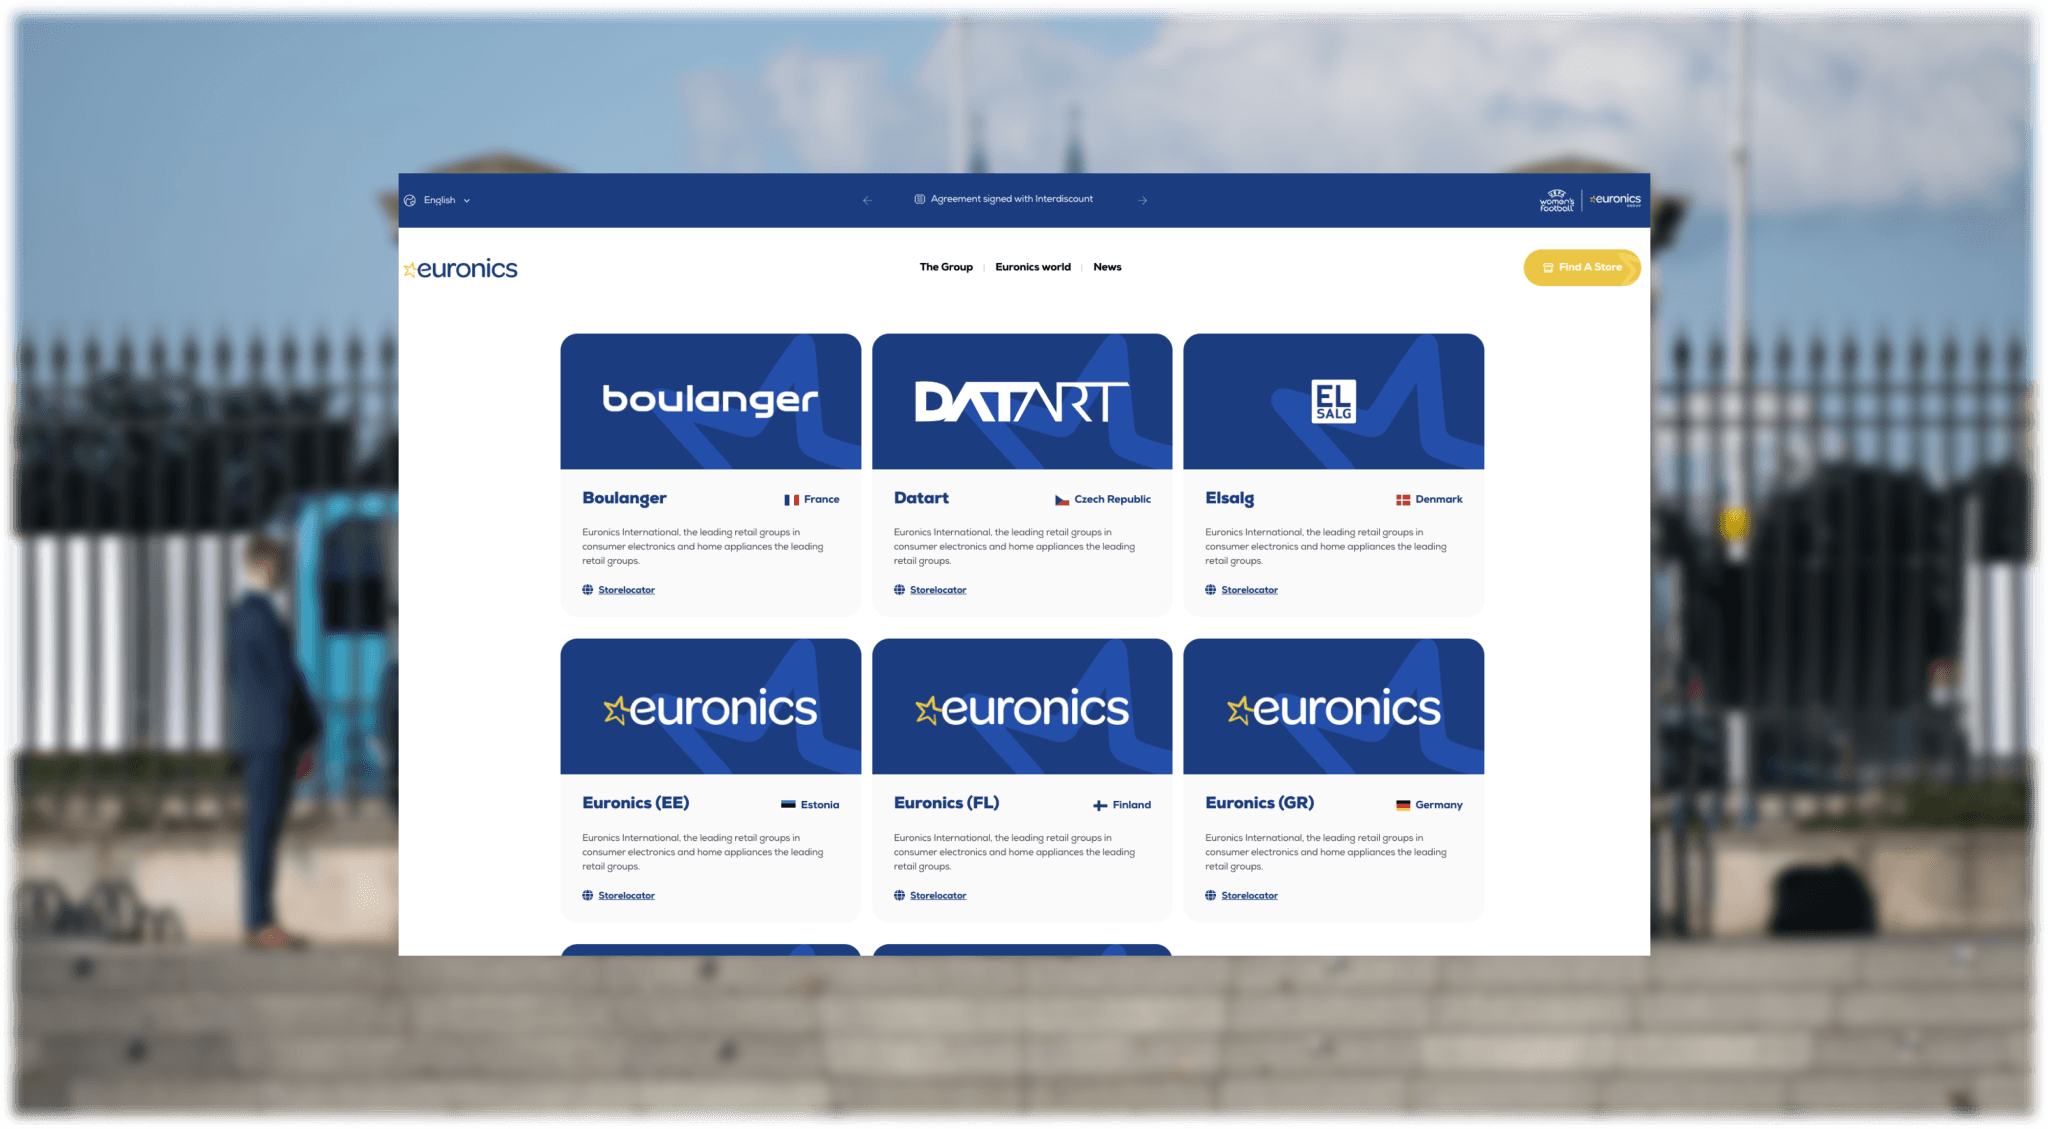Screen dimensions: 2048x1129
Task: Click the Finland country label
Action: (x=1132, y=805)
